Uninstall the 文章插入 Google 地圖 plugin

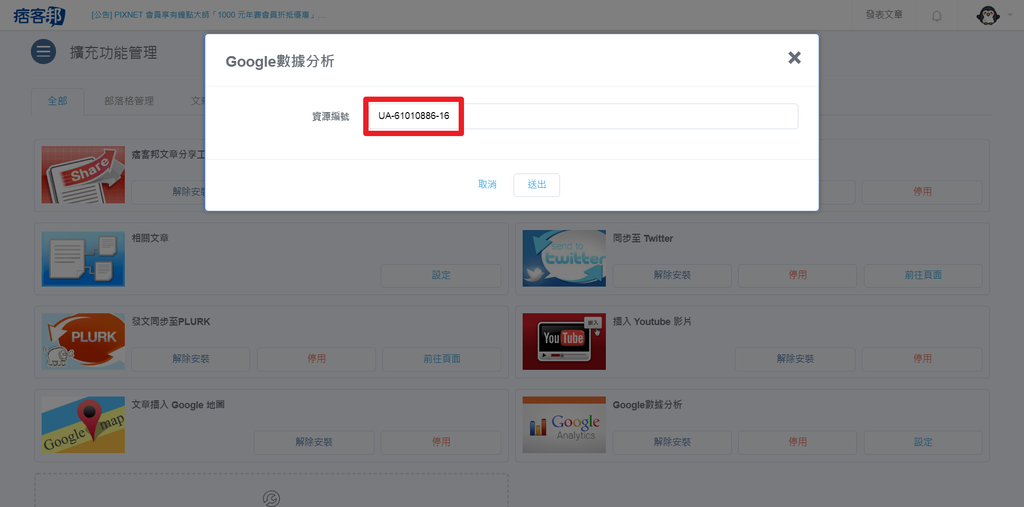click(313, 442)
